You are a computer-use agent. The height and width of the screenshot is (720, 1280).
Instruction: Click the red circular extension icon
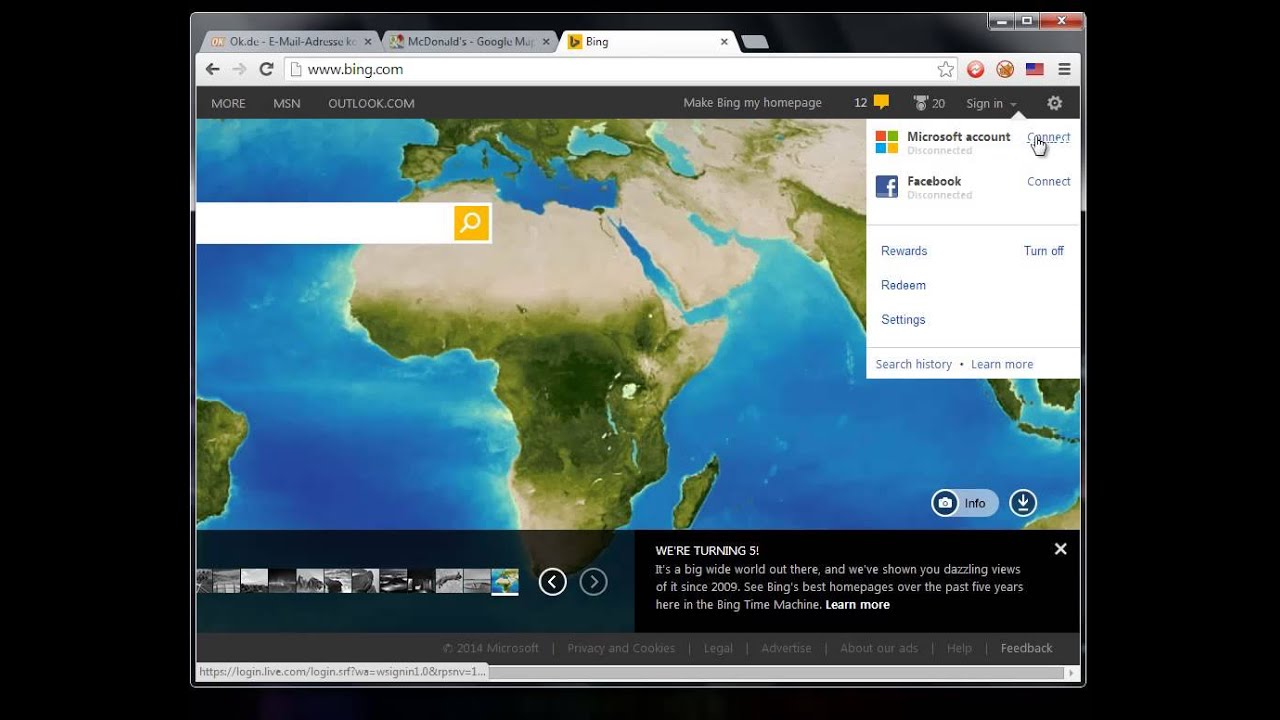[x=976, y=69]
